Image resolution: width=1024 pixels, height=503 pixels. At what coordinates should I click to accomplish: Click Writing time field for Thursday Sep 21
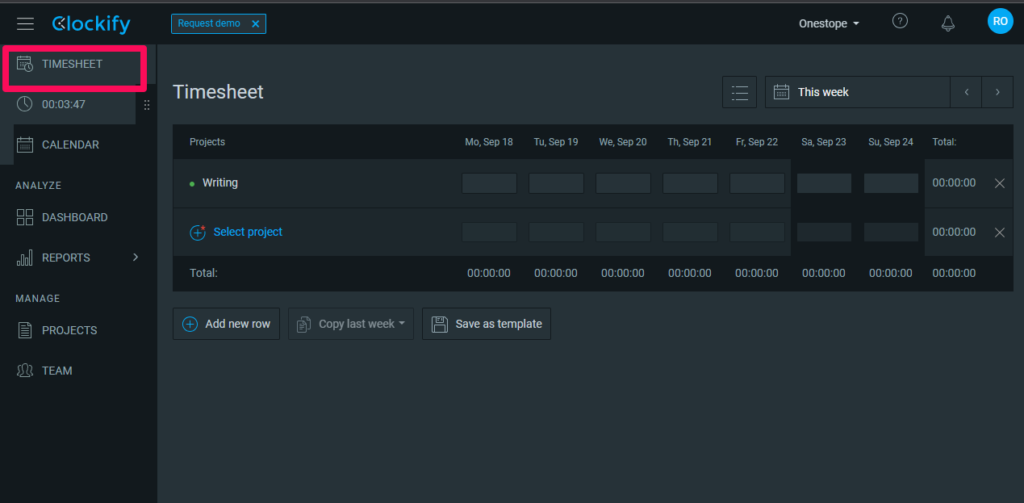point(690,184)
